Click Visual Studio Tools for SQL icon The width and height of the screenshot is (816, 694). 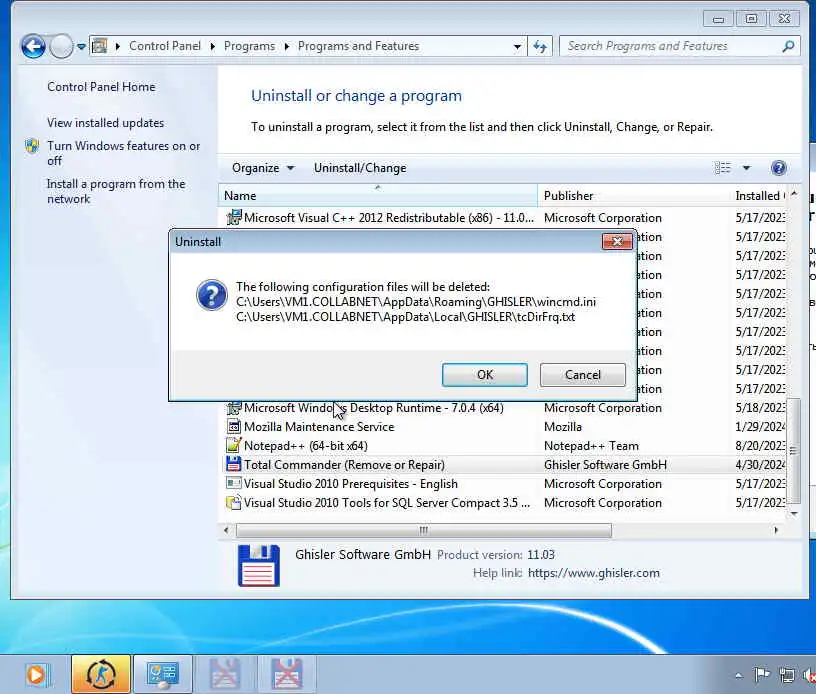tap(234, 503)
